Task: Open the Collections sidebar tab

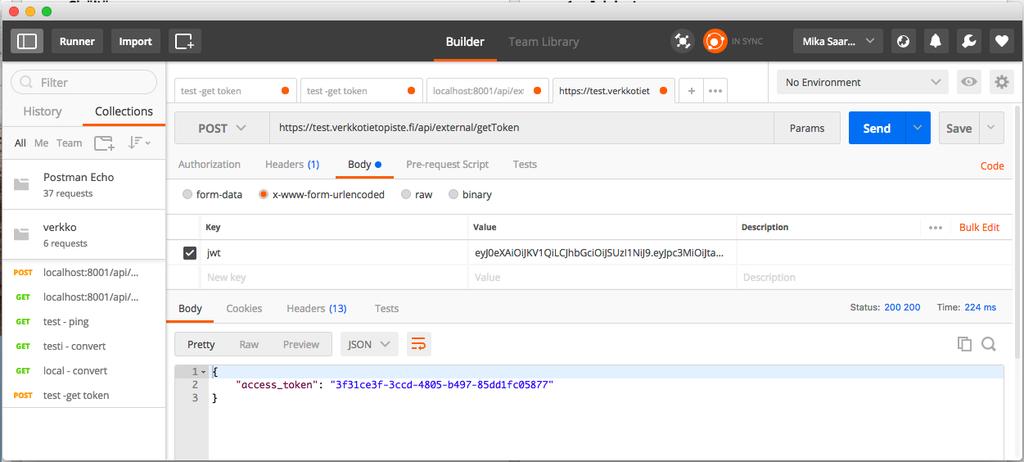Action: pos(123,111)
